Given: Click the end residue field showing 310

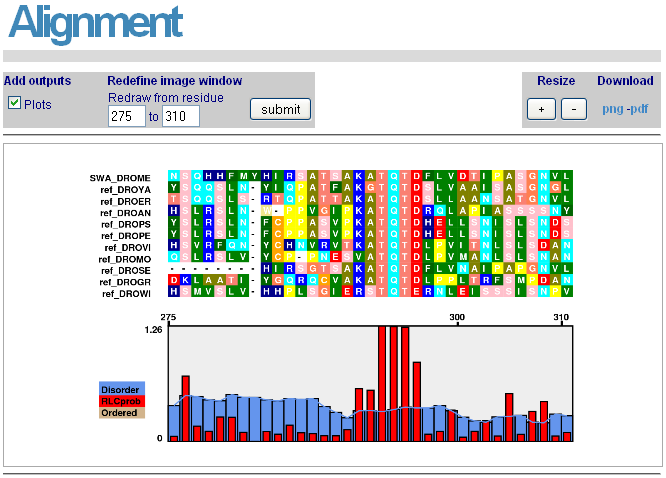Looking at the screenshot, I should 181,117.
